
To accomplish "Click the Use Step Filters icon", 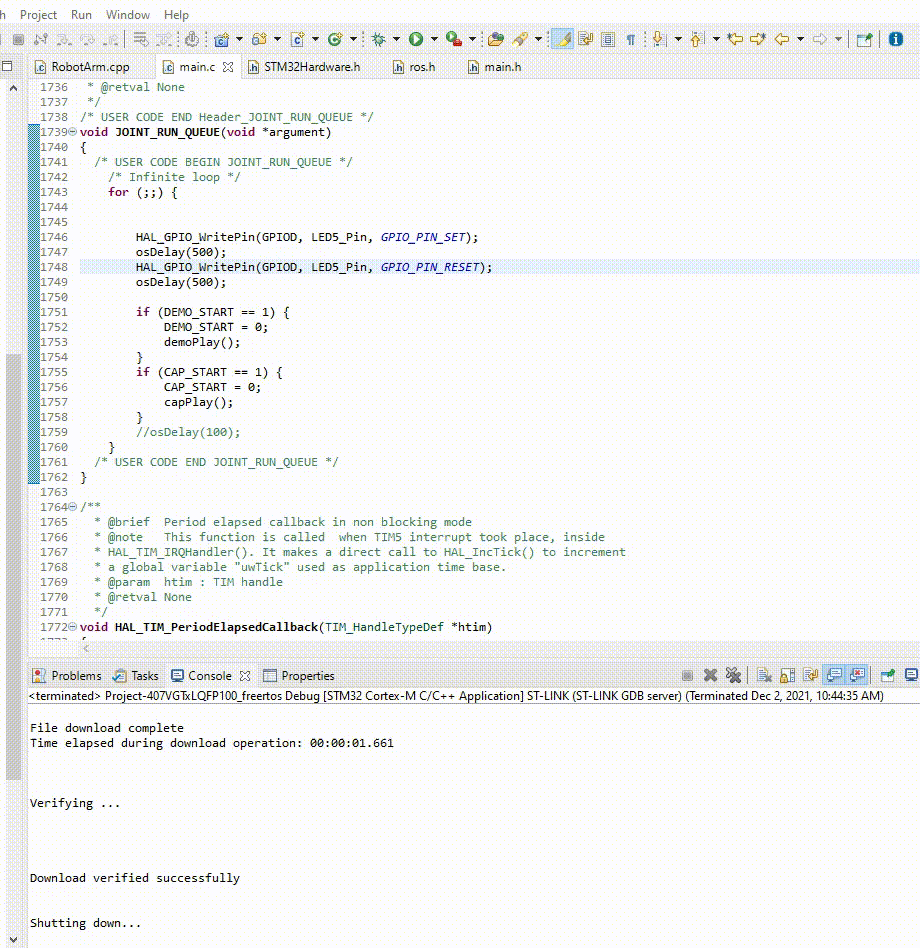I will point(164,40).
